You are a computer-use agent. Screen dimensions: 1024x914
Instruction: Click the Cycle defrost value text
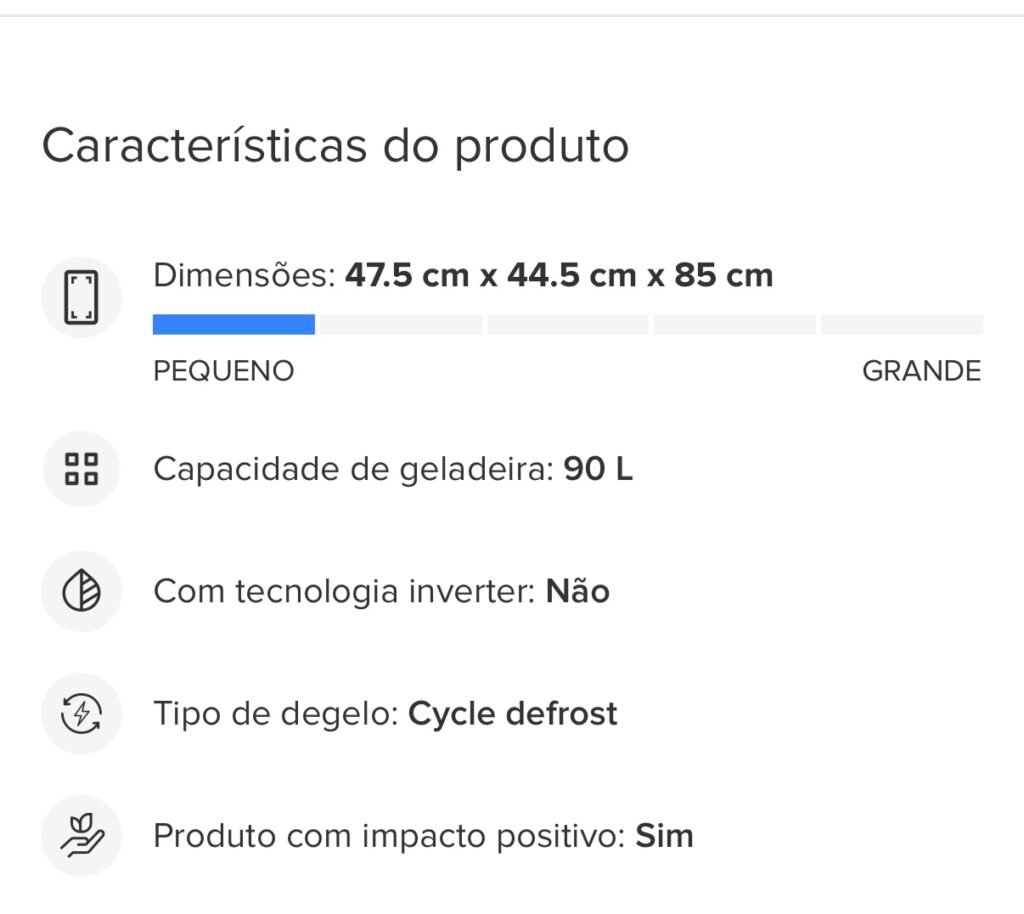(513, 713)
